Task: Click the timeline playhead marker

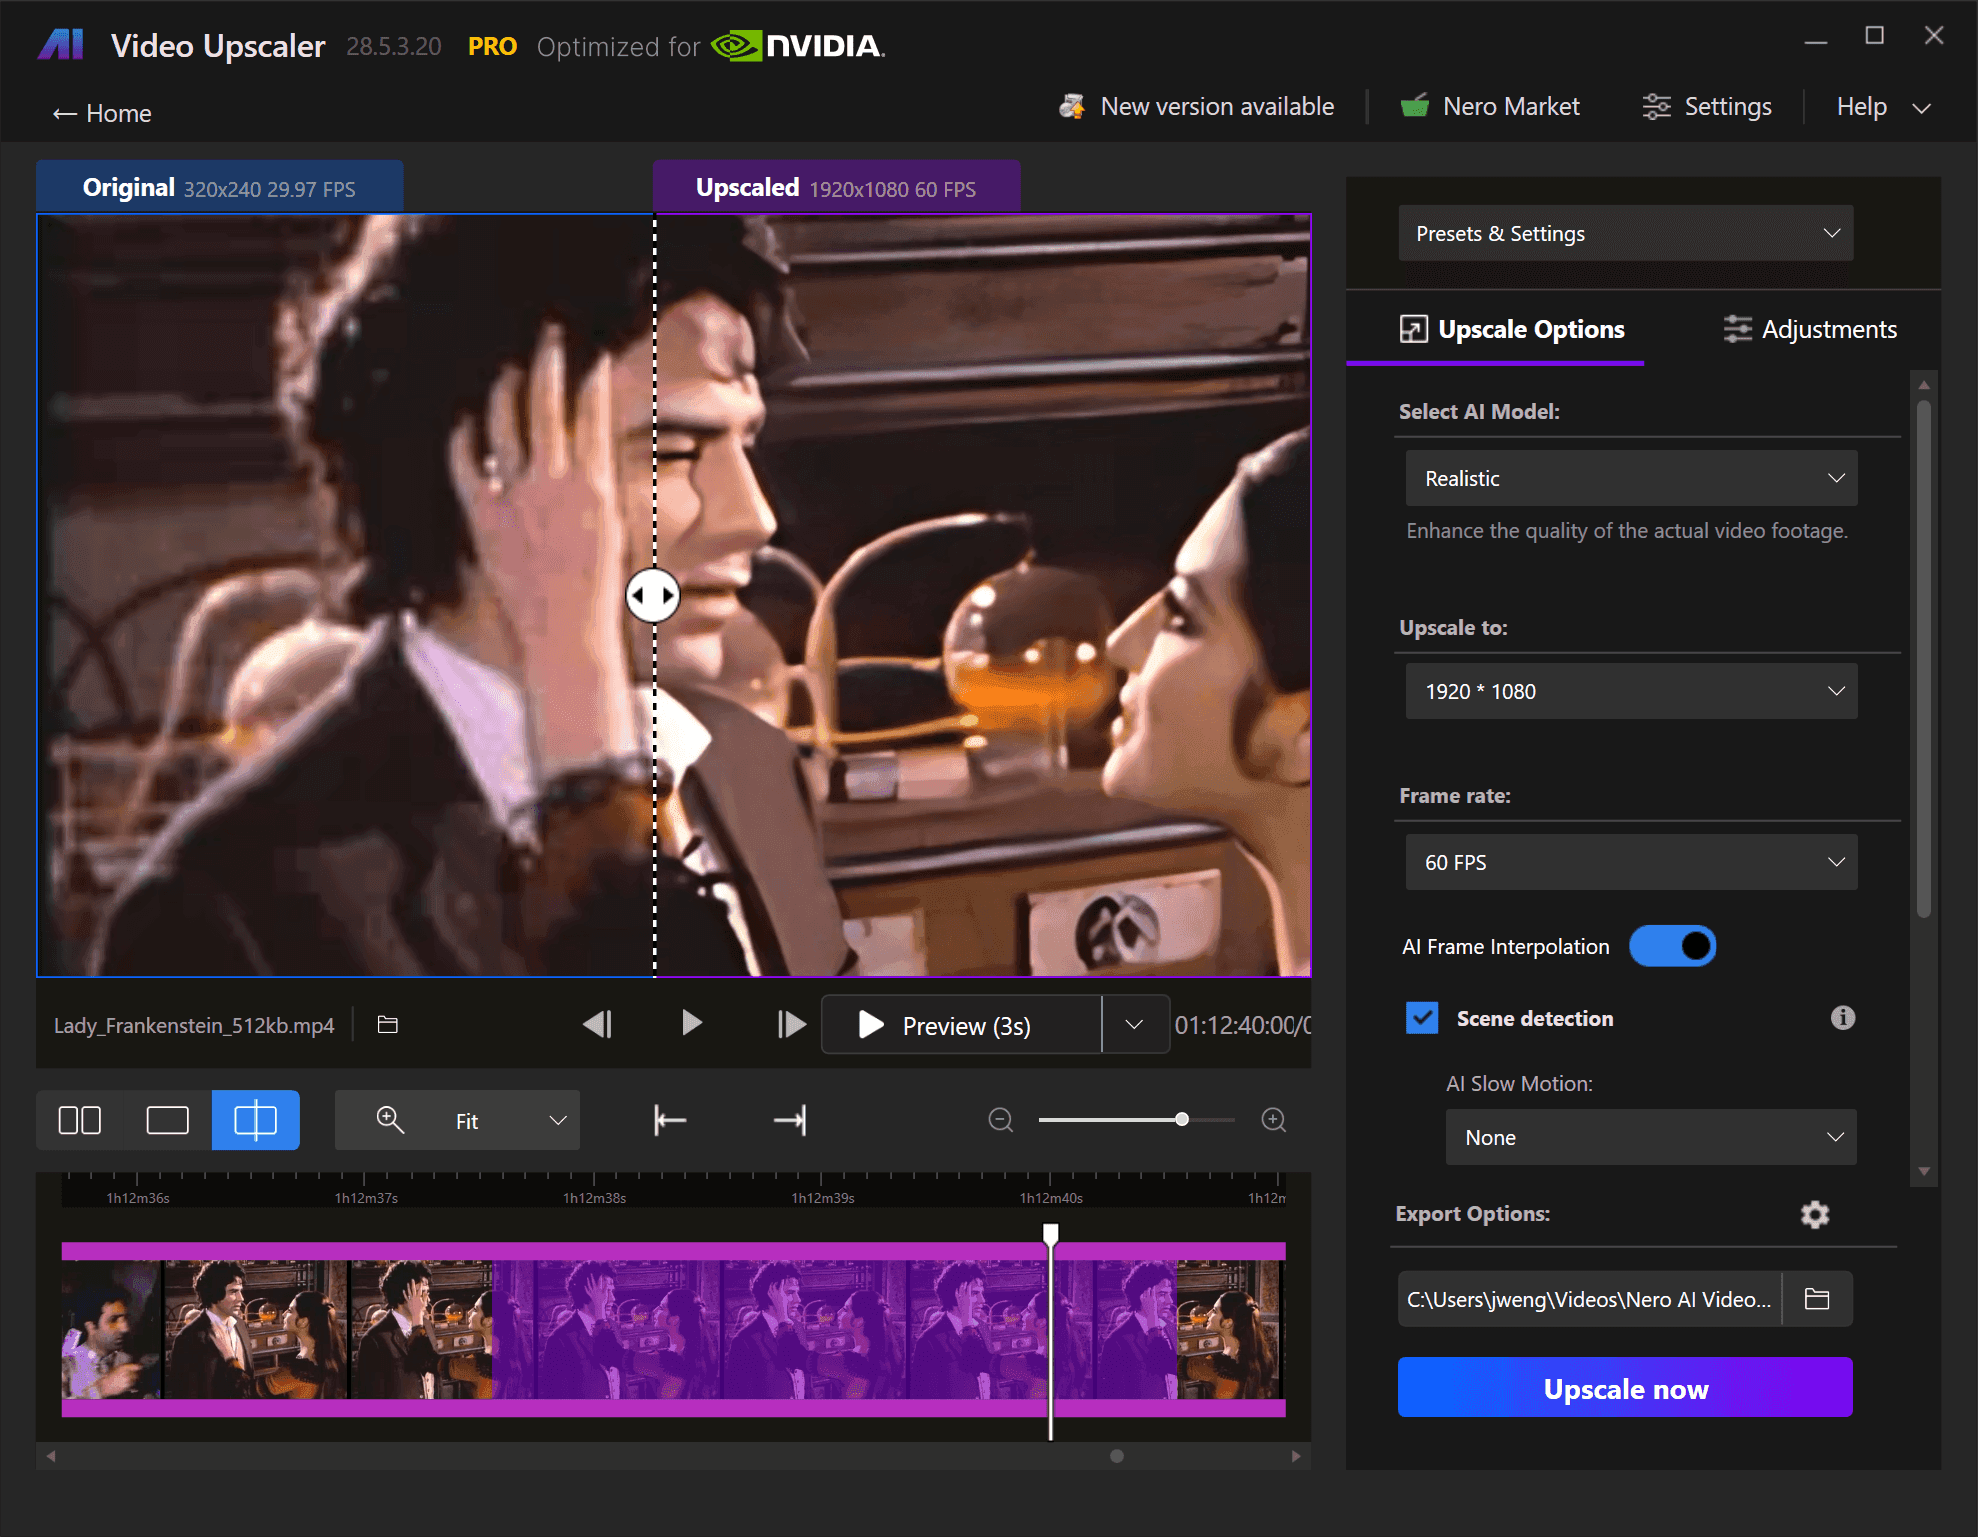Action: point(1051,1234)
